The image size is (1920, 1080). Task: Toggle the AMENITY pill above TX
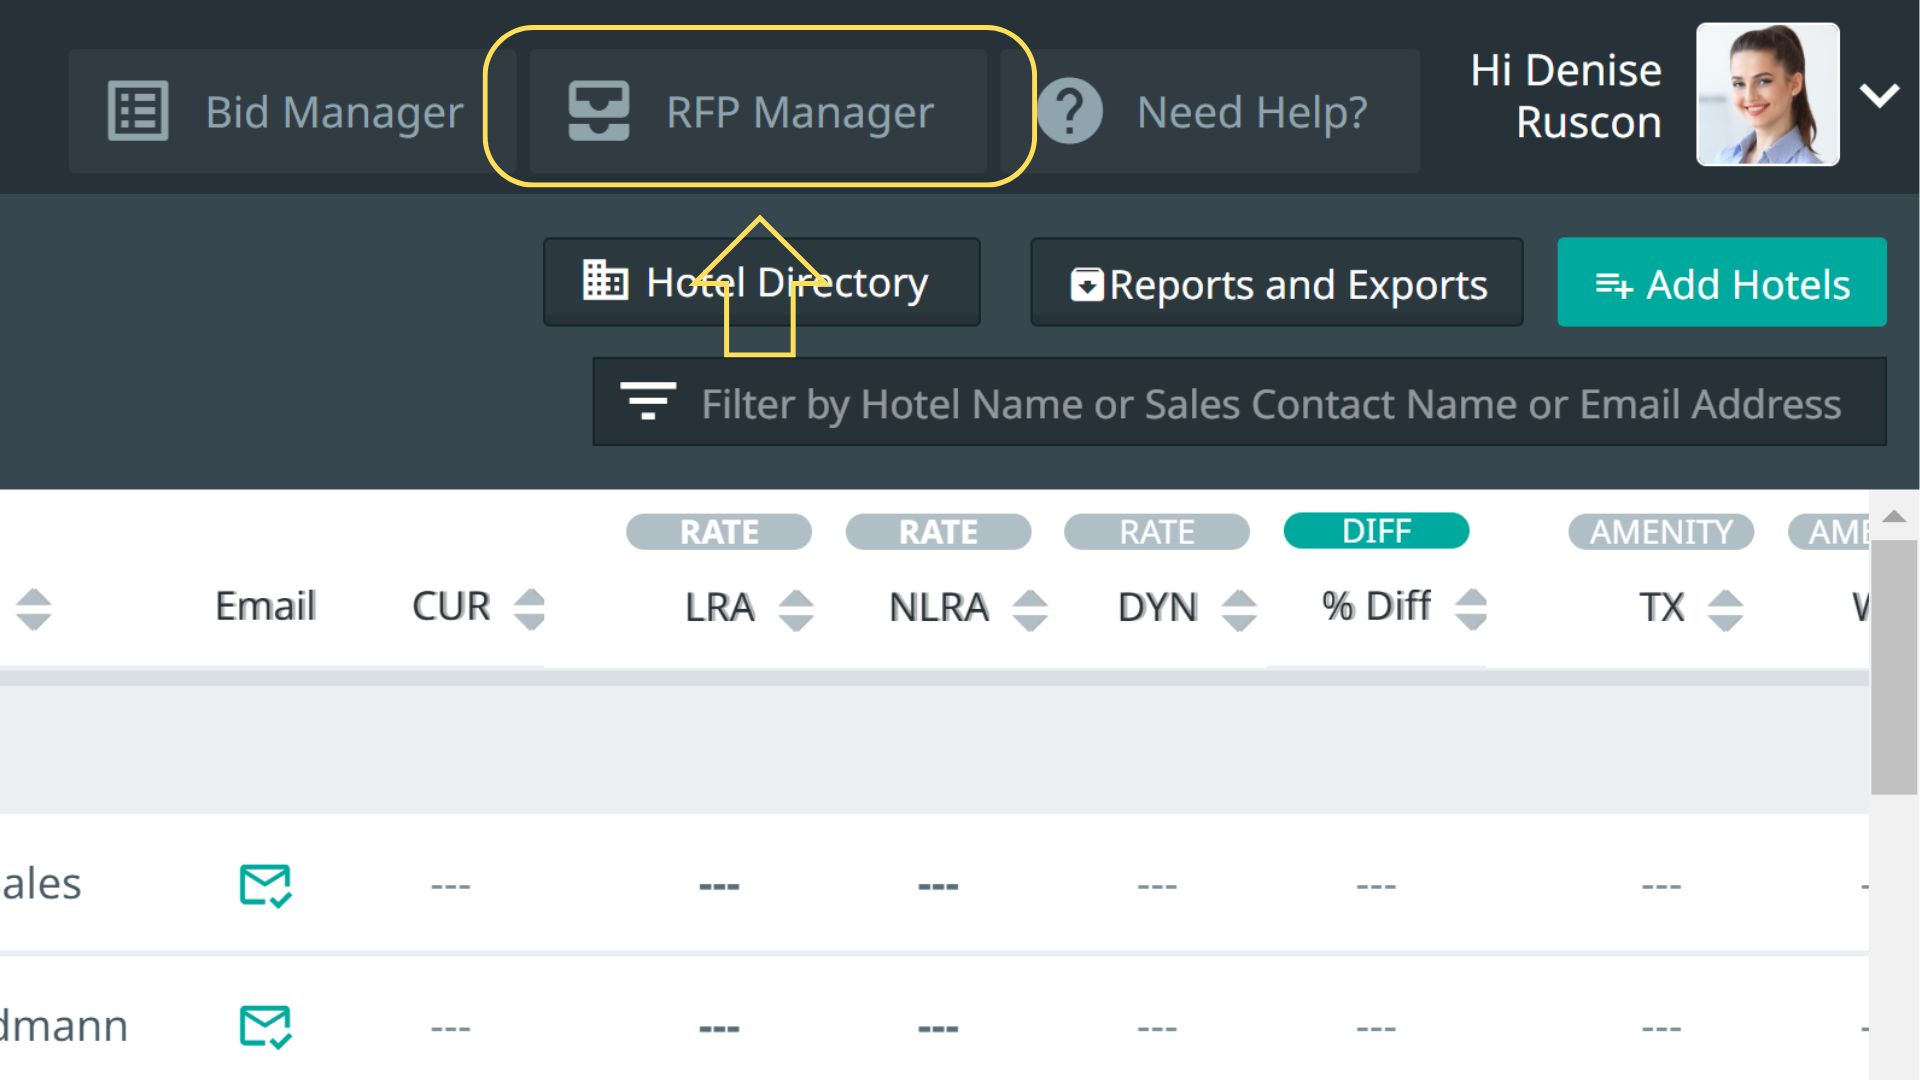coord(1661,532)
